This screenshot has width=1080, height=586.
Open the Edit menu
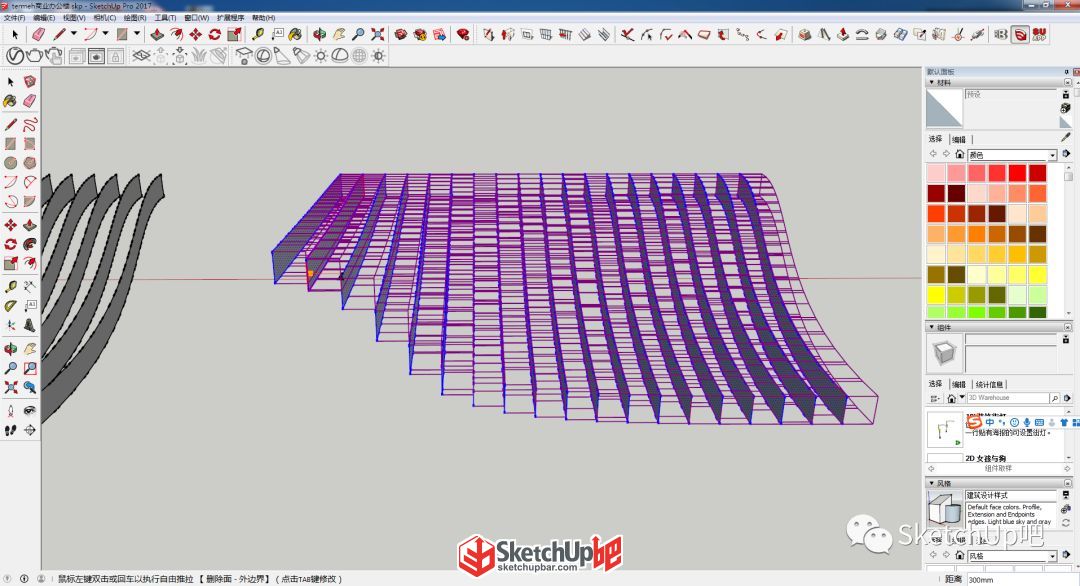click(44, 18)
